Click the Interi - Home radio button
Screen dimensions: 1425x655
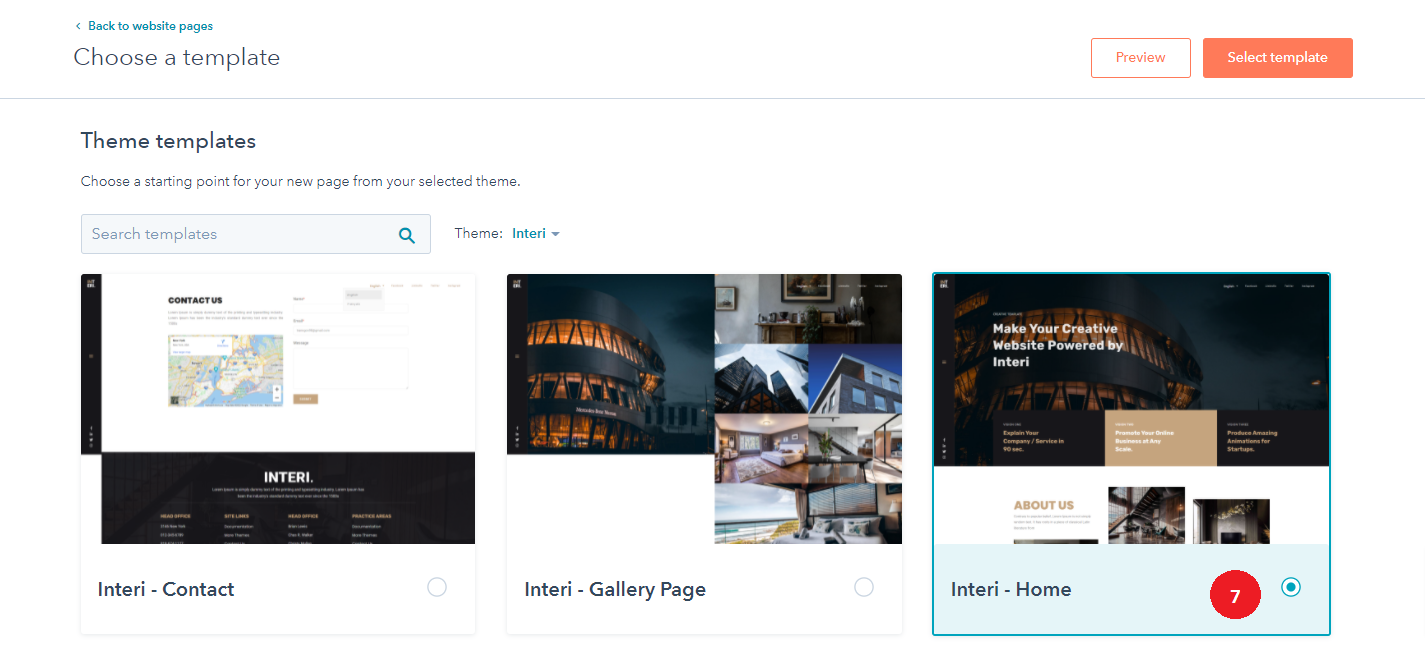[1291, 588]
